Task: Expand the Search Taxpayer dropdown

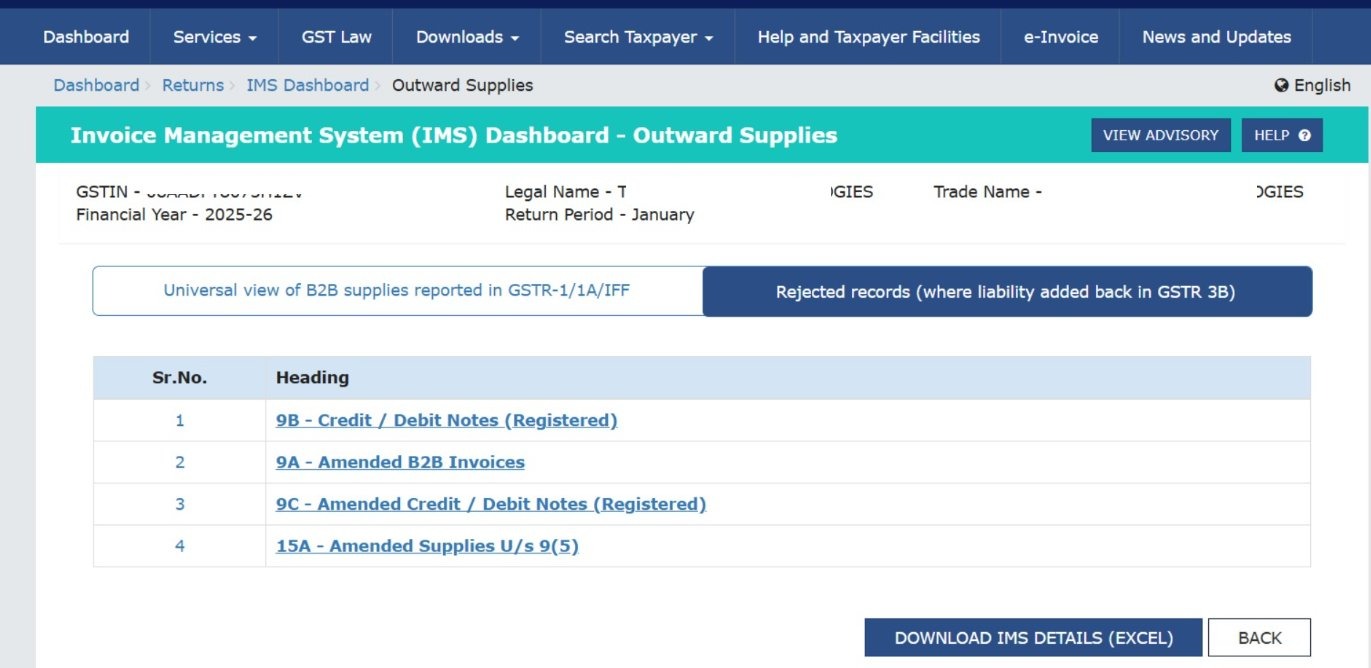Action: click(637, 36)
